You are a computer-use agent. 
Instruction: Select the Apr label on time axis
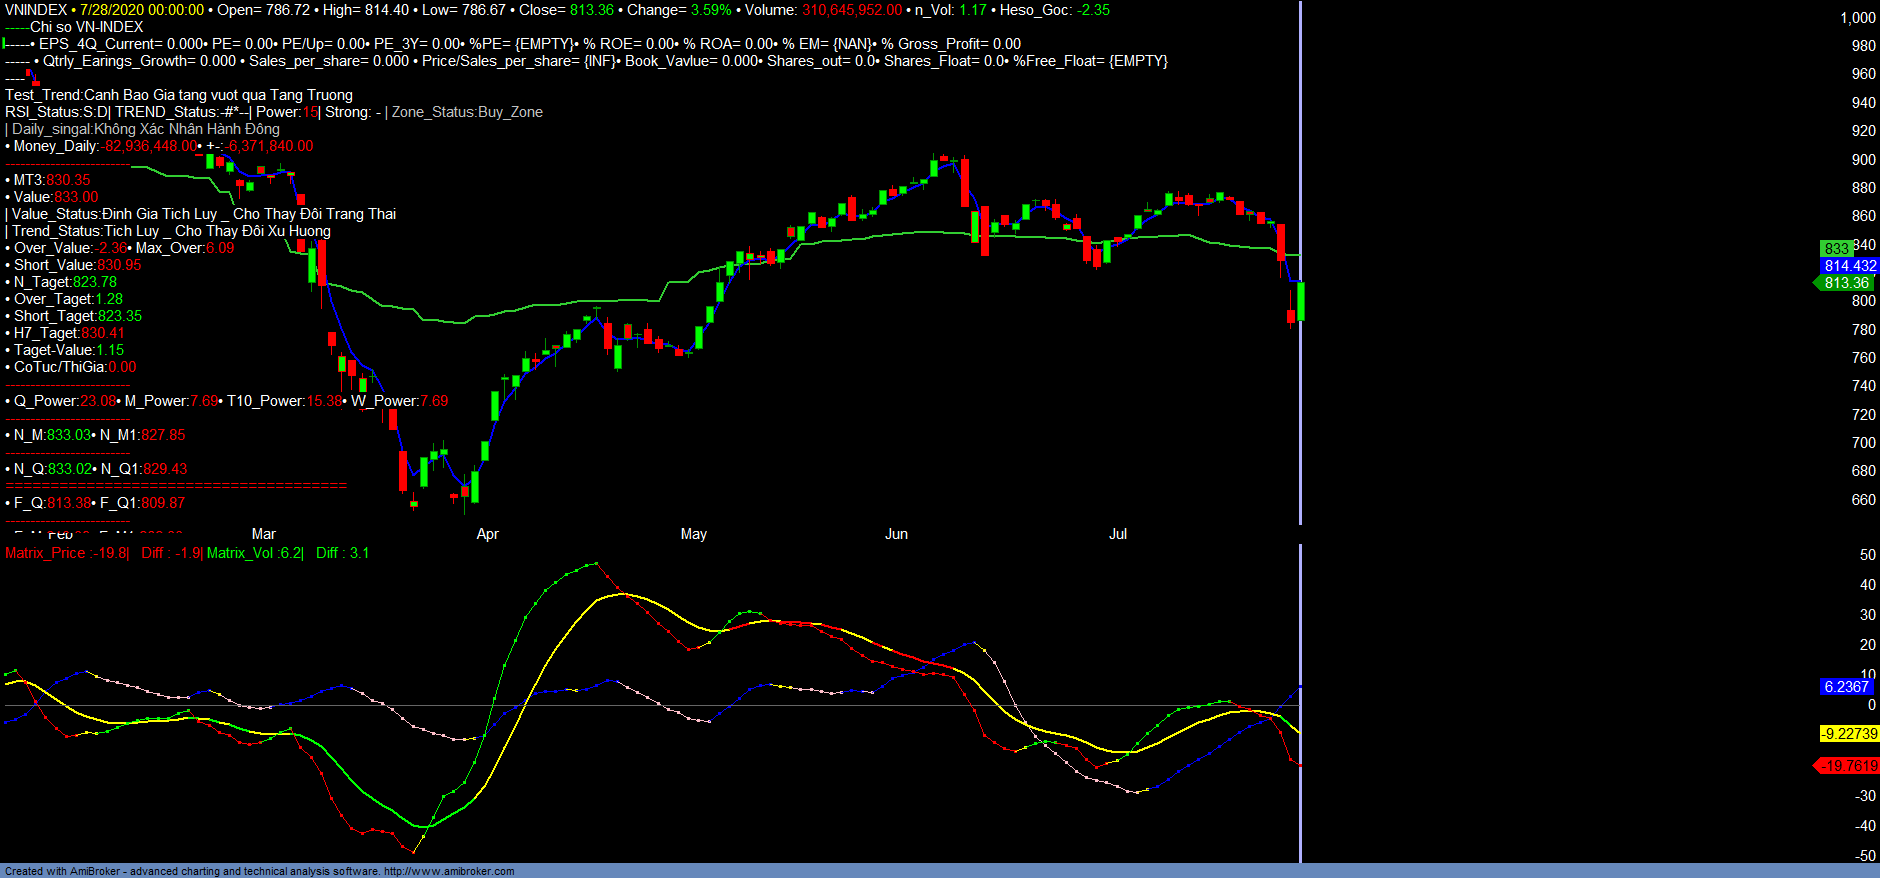coord(487,534)
